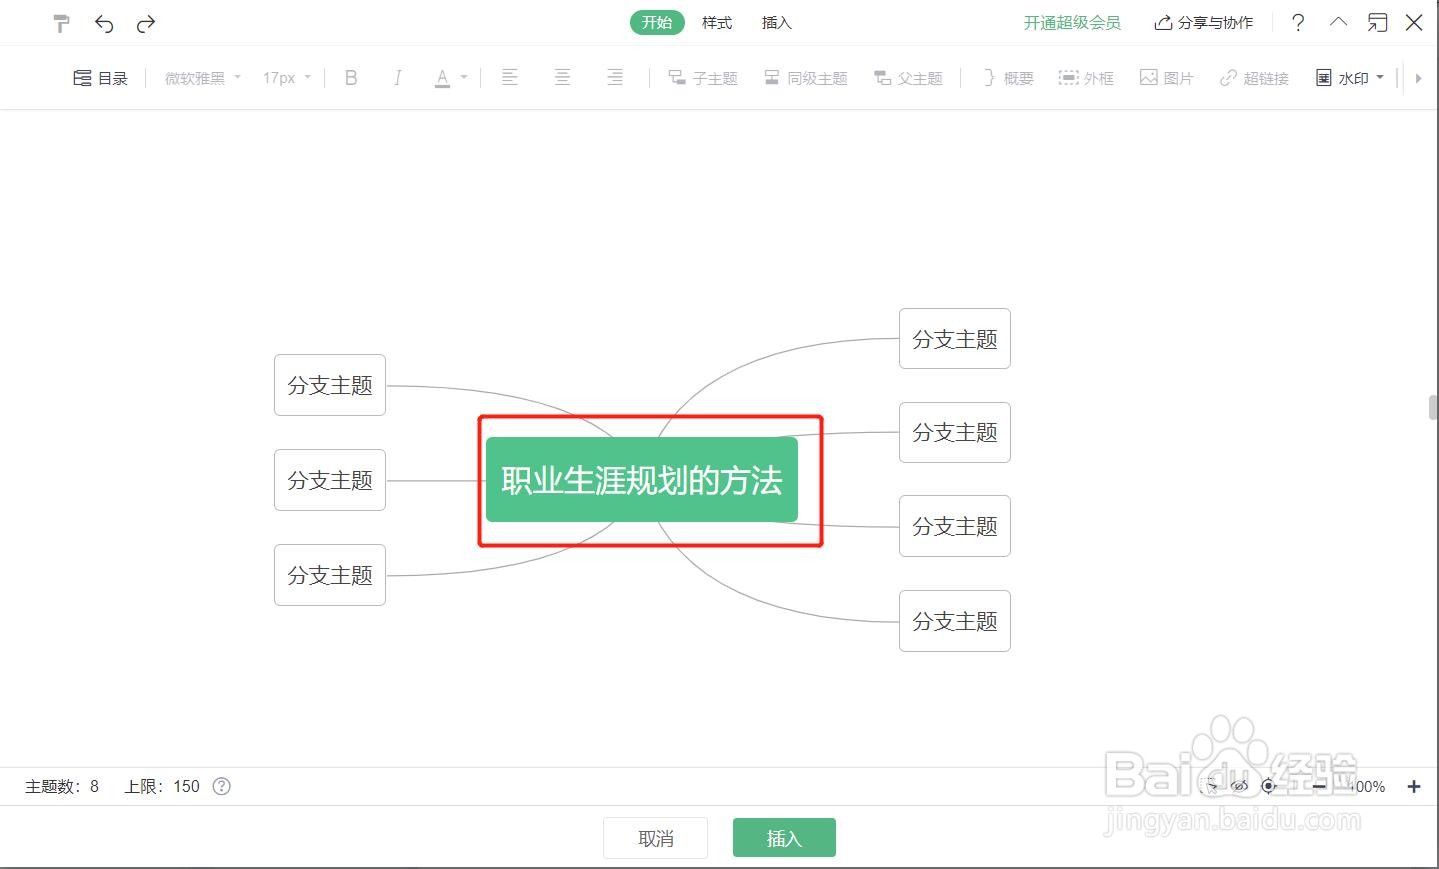Insert a 同级主题 sibling topic
The width and height of the screenshot is (1439, 869).
click(x=805, y=77)
